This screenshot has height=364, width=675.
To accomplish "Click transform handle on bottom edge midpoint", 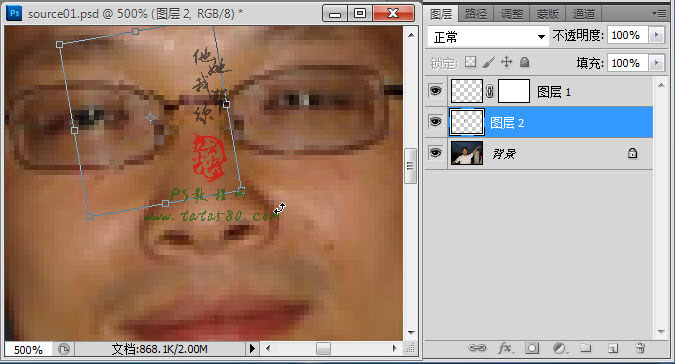I will pos(165,203).
